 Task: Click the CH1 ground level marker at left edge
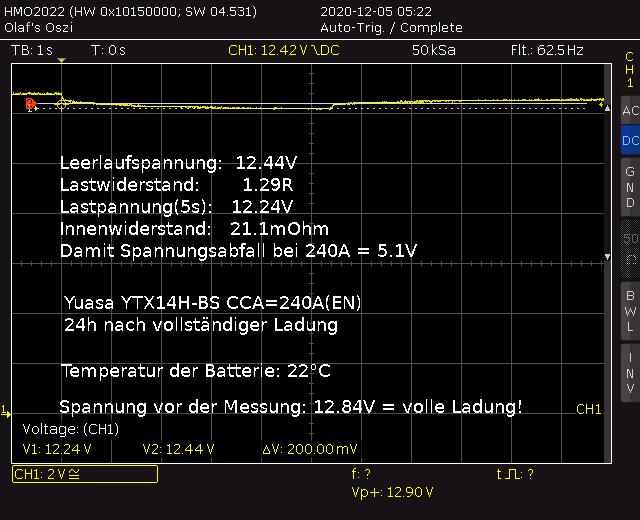point(4,411)
